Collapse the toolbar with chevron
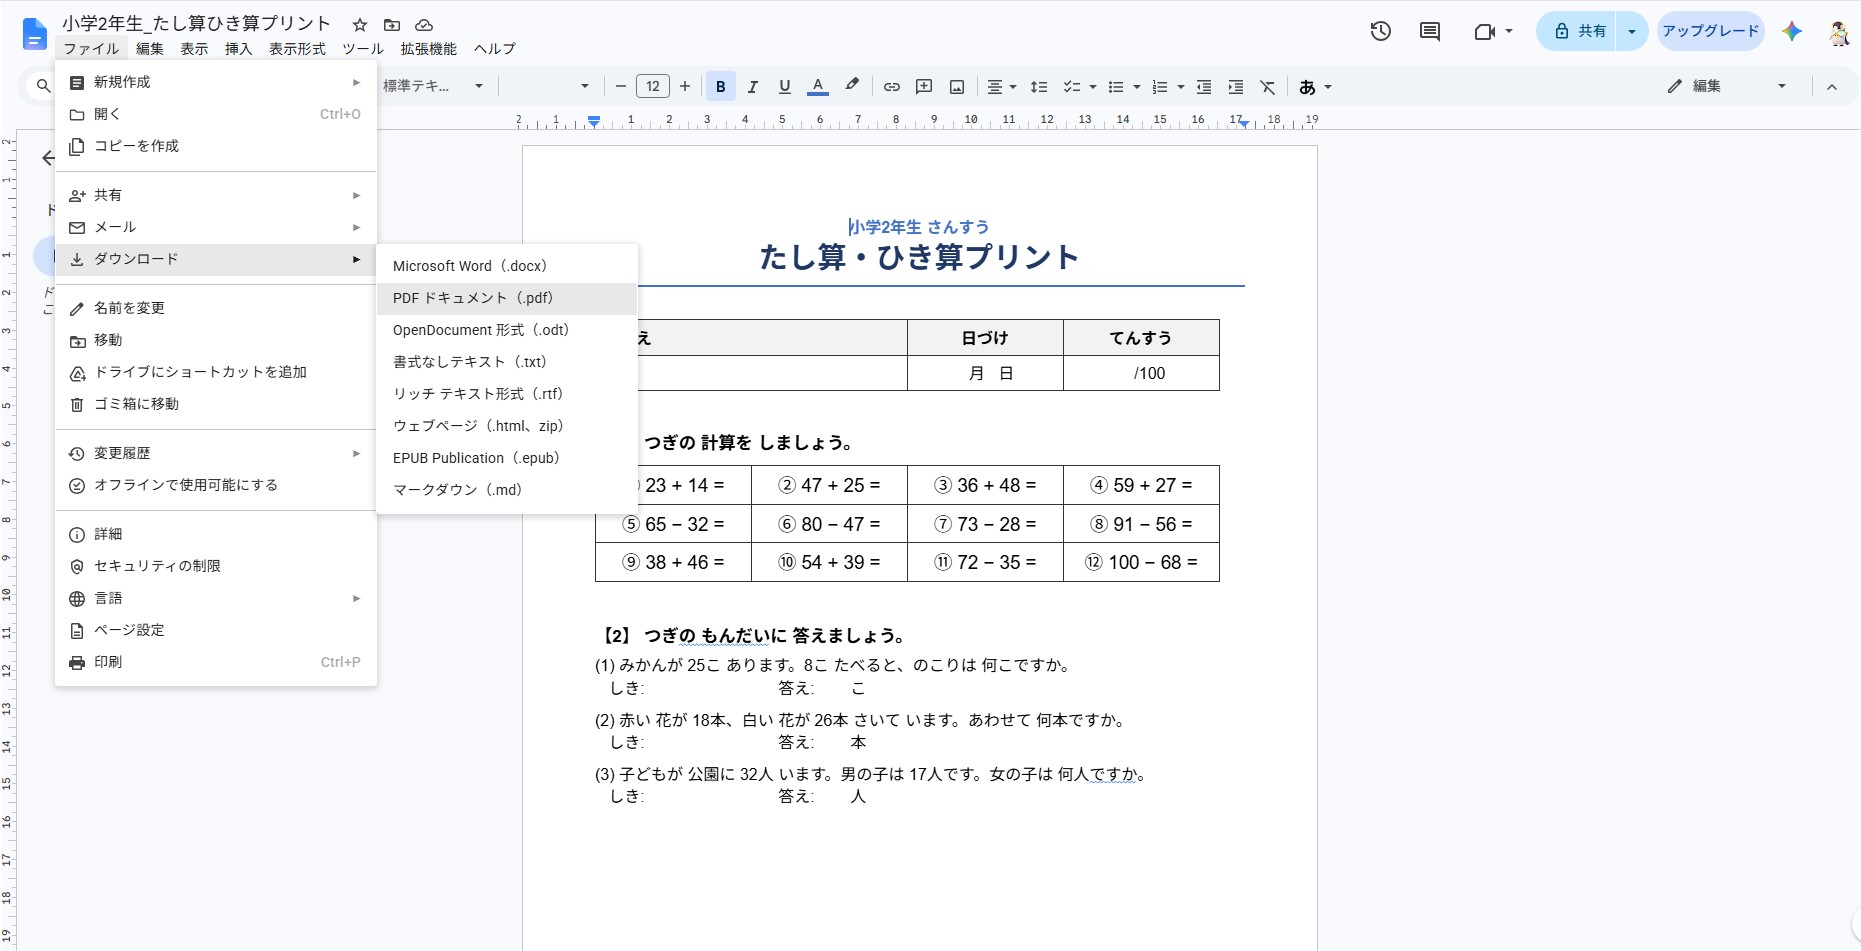The height and width of the screenshot is (951, 1861). (x=1832, y=87)
